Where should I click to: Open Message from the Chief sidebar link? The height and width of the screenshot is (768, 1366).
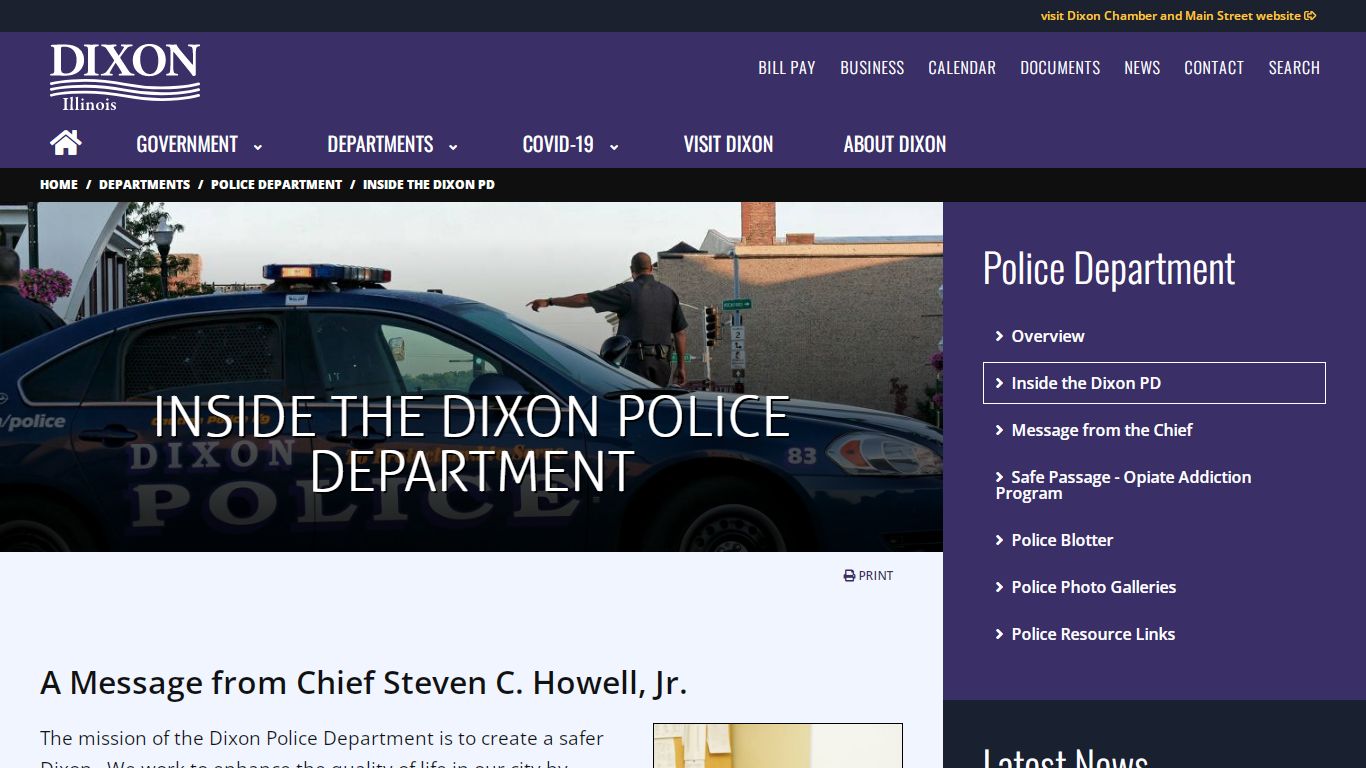pos(1154,430)
